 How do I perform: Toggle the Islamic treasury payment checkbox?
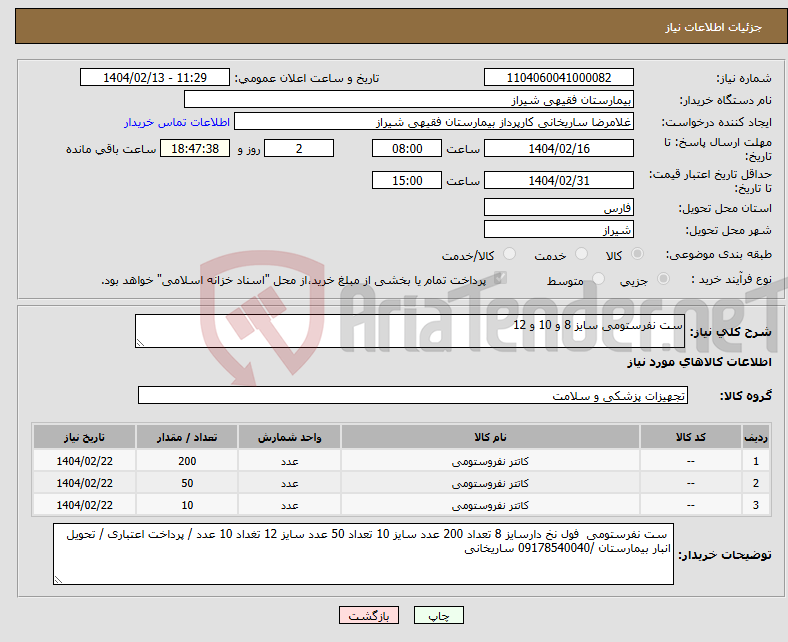(500, 278)
